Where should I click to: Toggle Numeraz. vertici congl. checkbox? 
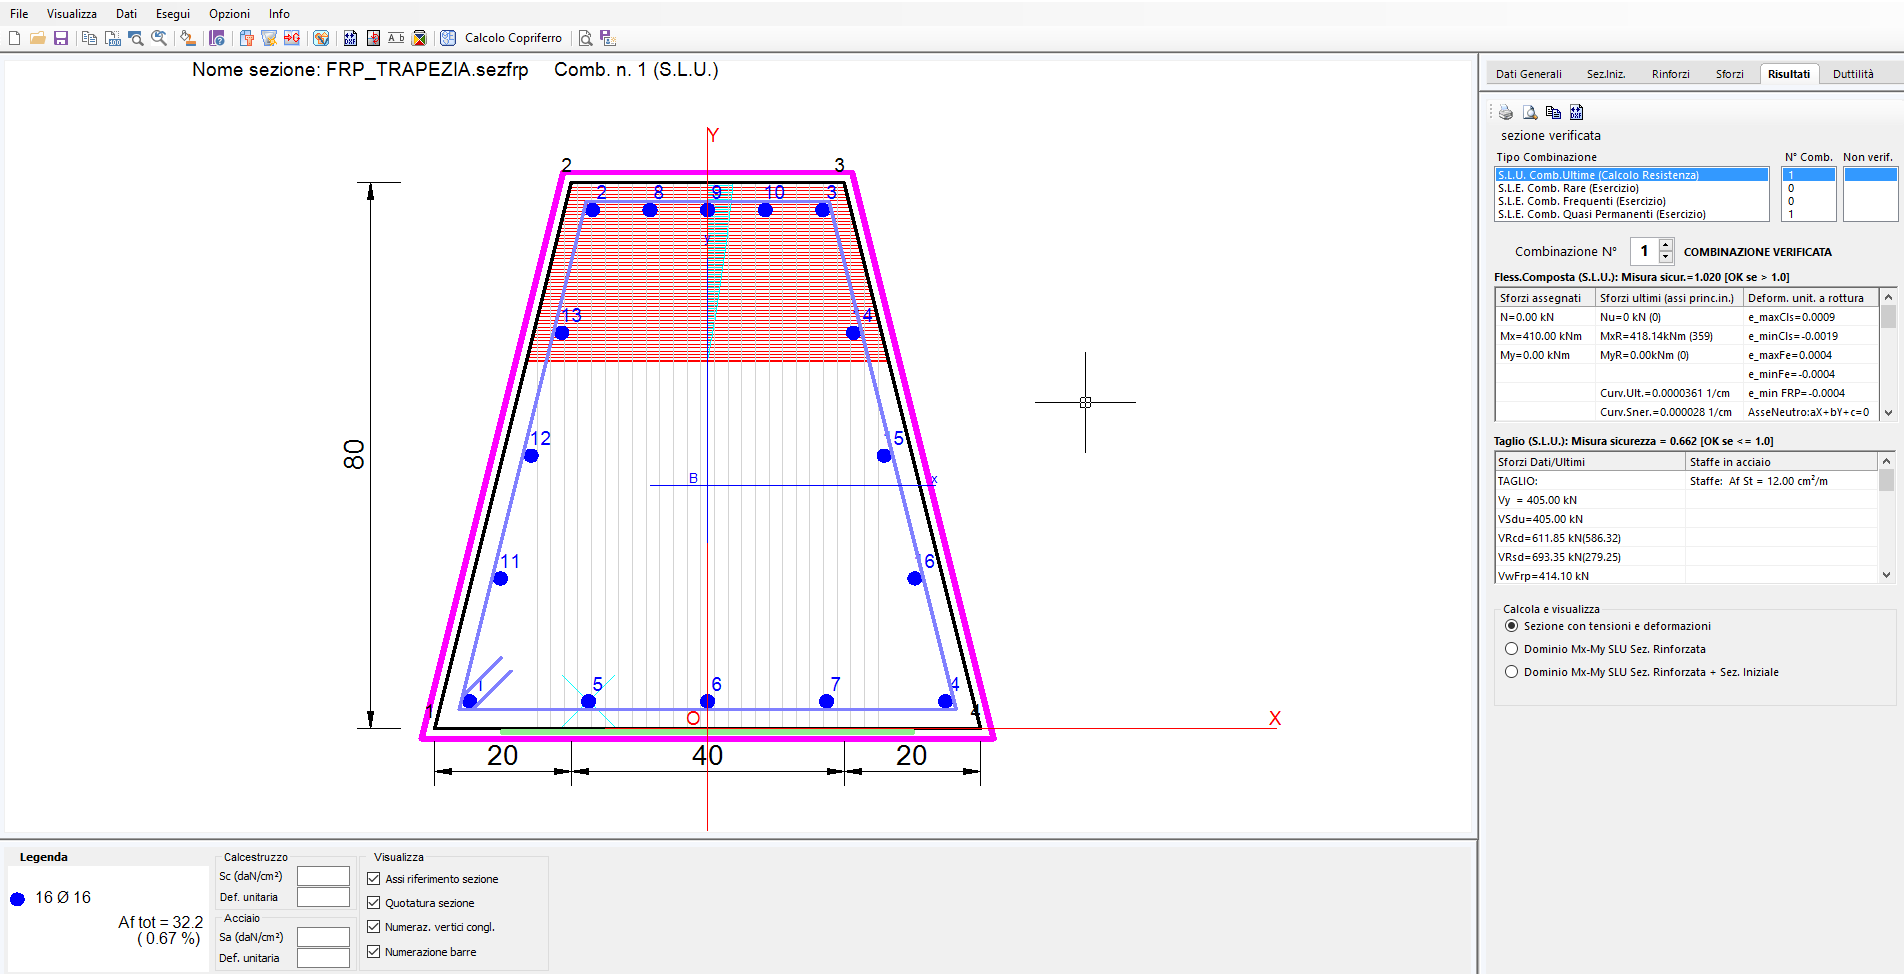tap(374, 927)
